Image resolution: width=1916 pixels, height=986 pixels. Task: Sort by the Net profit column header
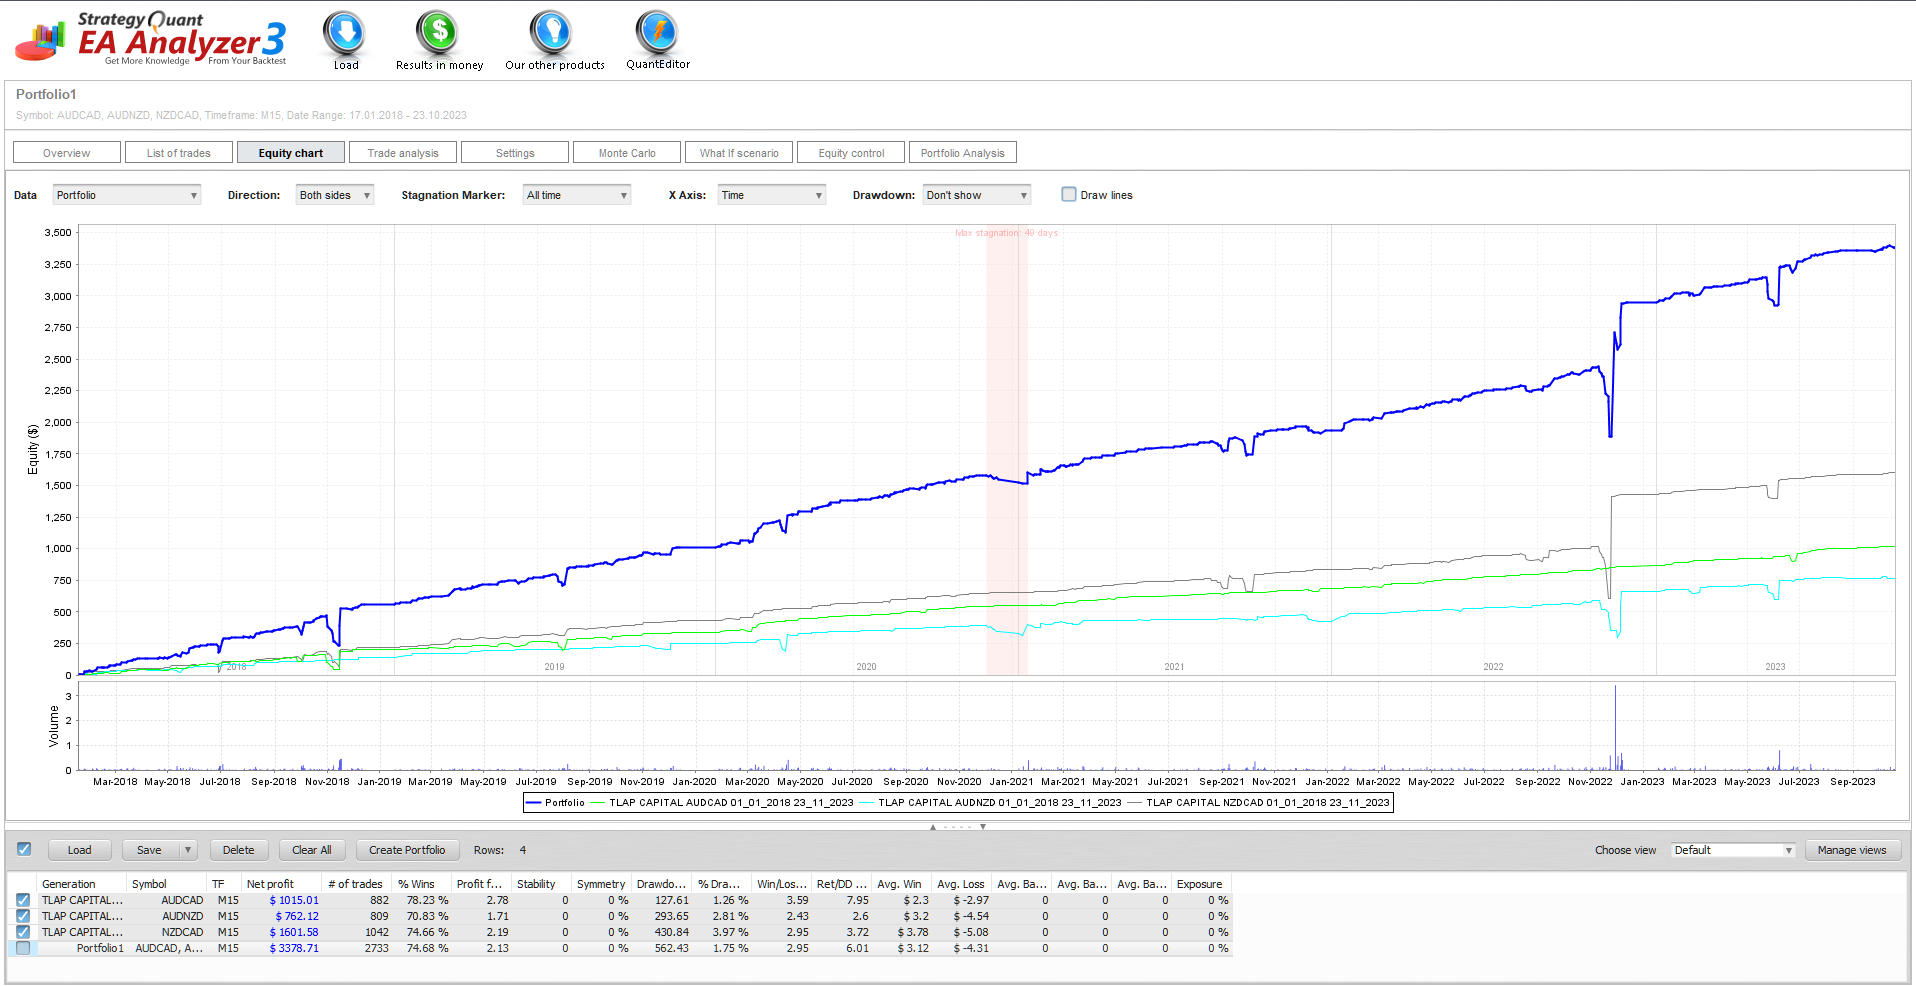click(x=270, y=884)
